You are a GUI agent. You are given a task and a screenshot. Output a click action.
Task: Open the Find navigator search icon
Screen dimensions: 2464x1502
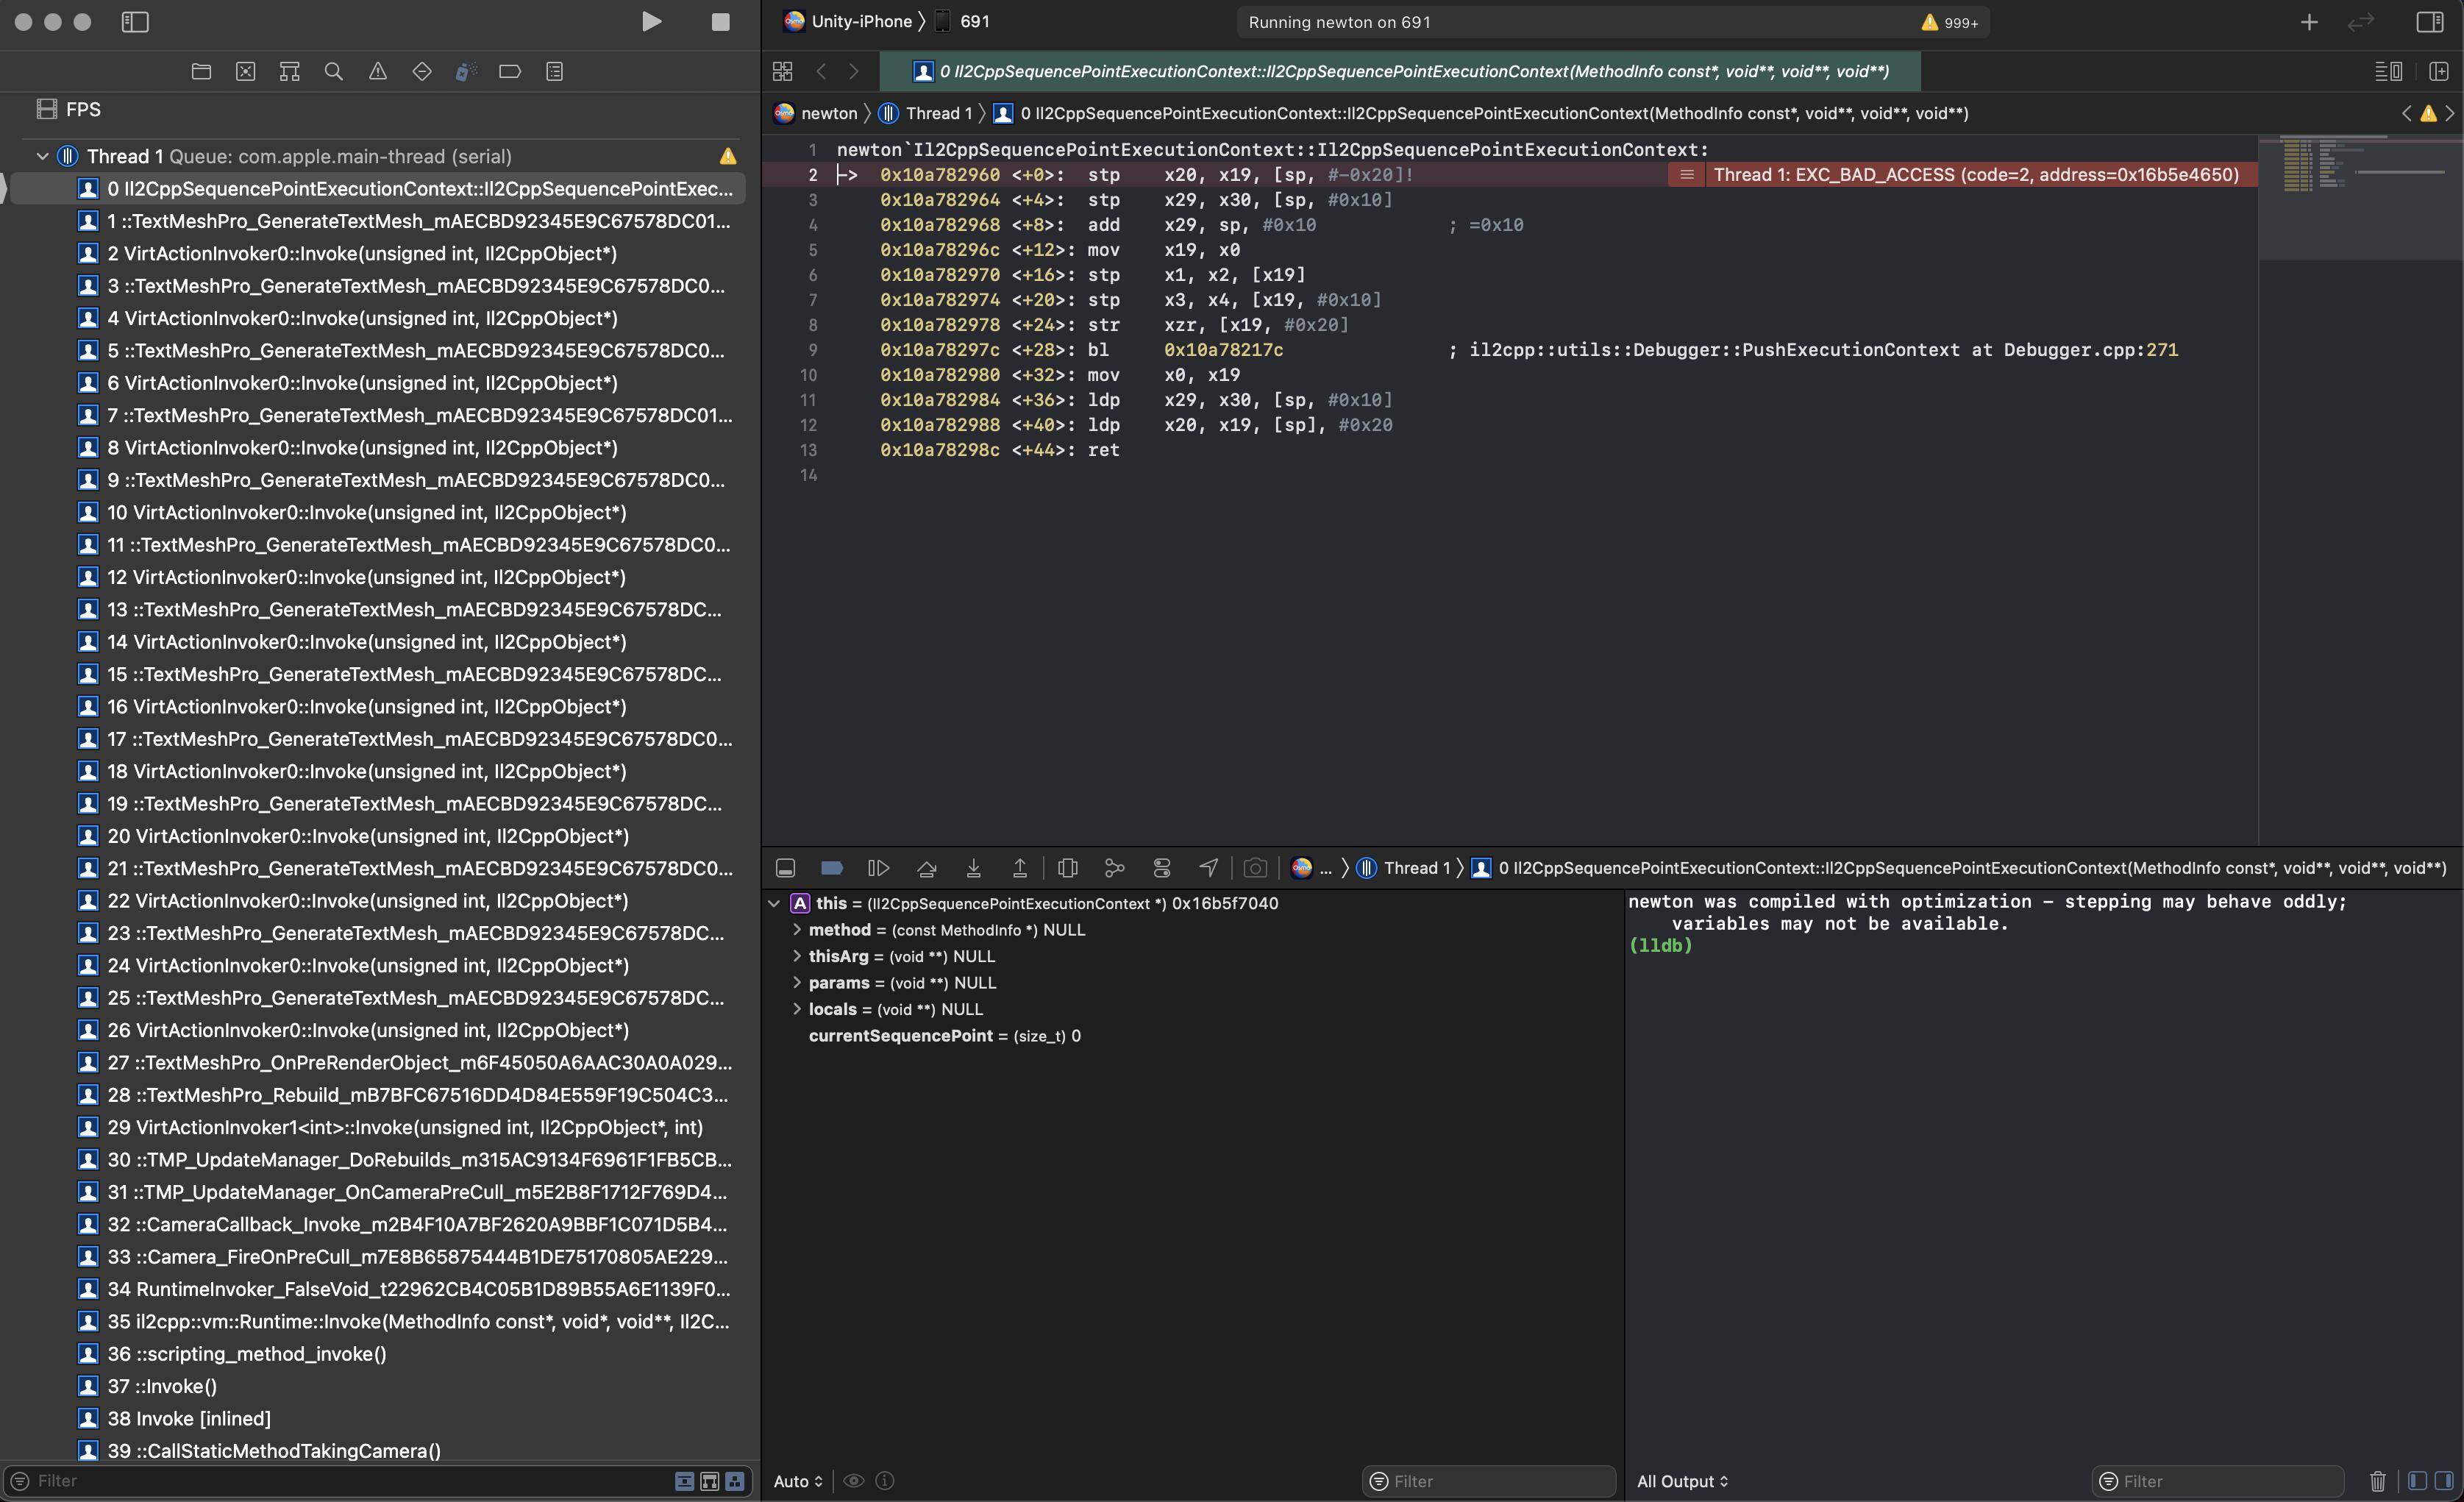point(334,72)
